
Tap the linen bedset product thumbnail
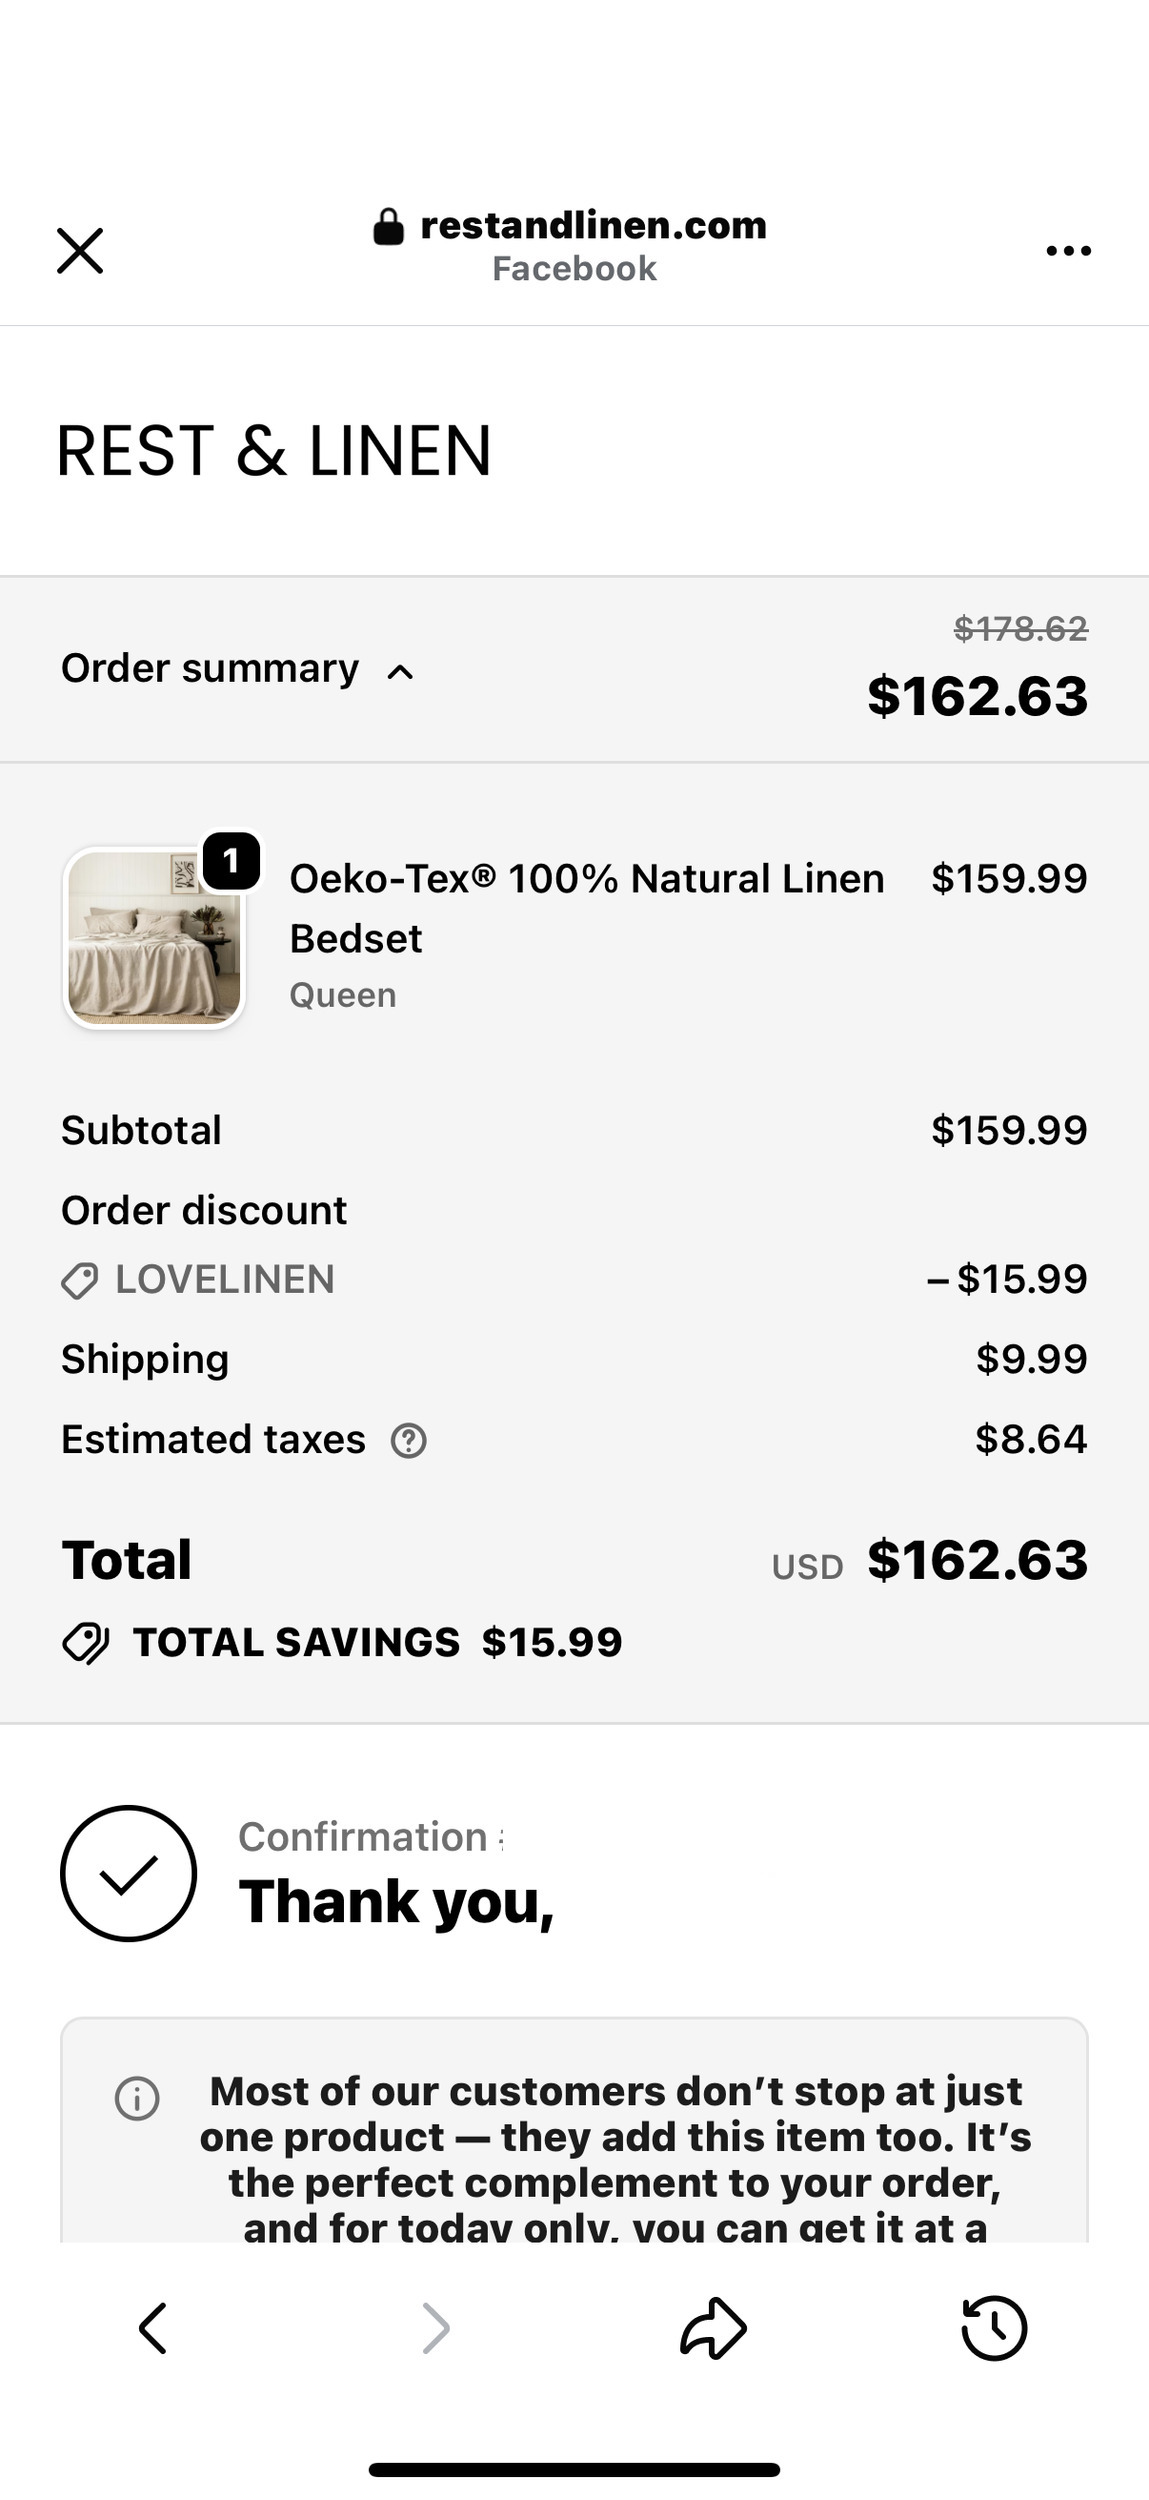coord(154,938)
